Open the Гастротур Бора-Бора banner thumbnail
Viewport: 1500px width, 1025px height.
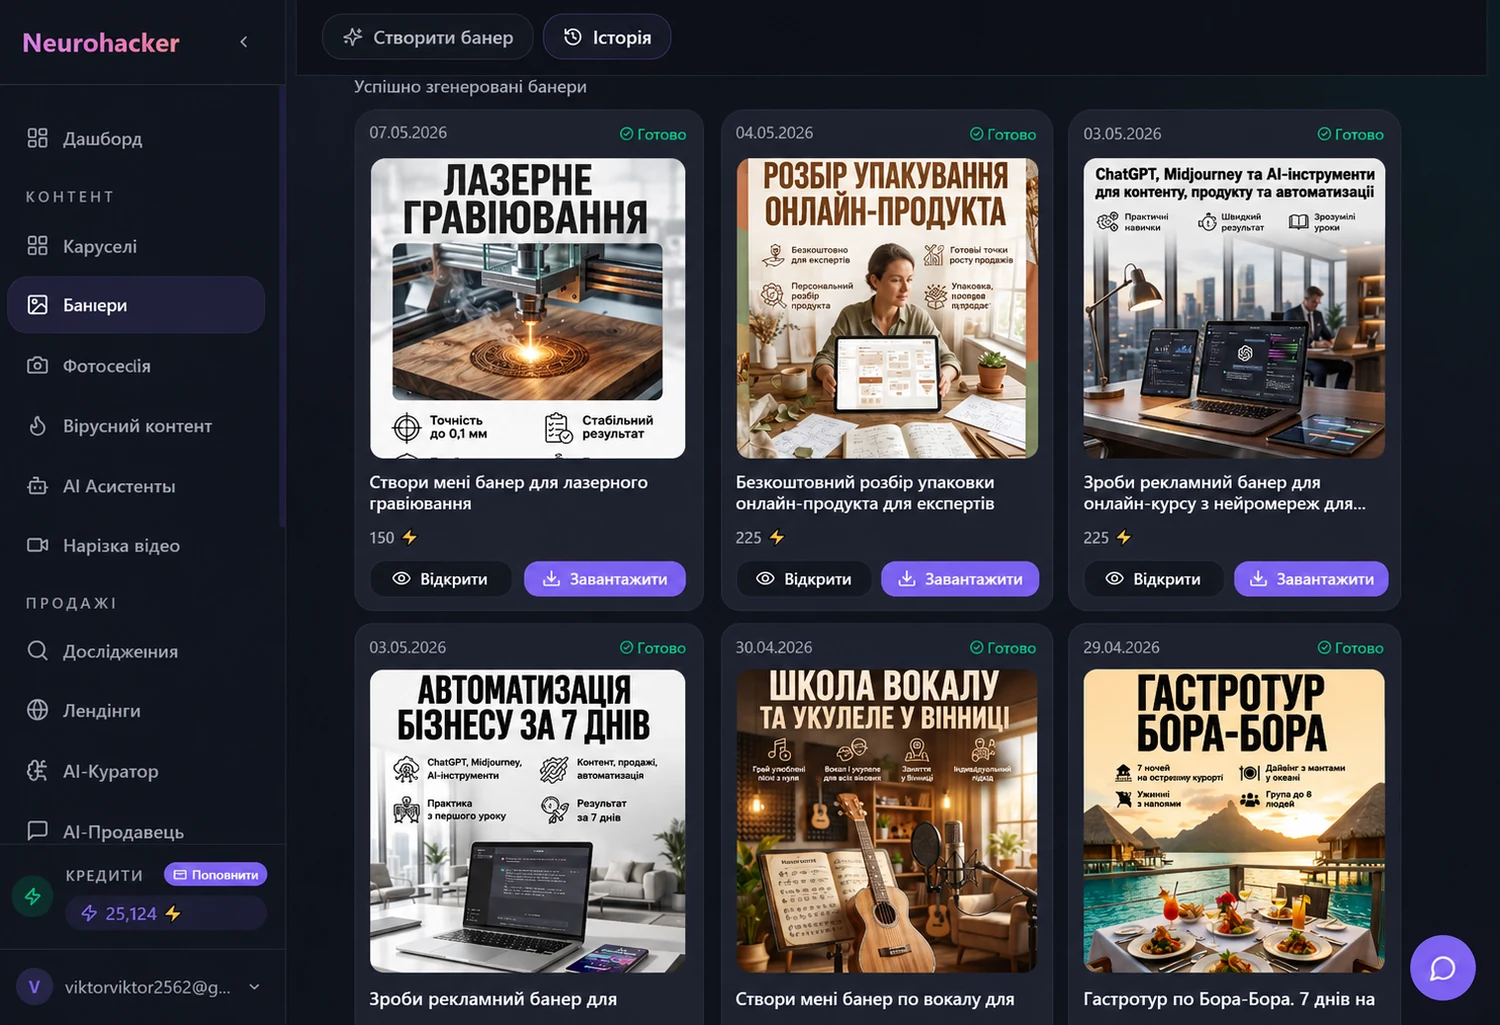[x=1234, y=821]
